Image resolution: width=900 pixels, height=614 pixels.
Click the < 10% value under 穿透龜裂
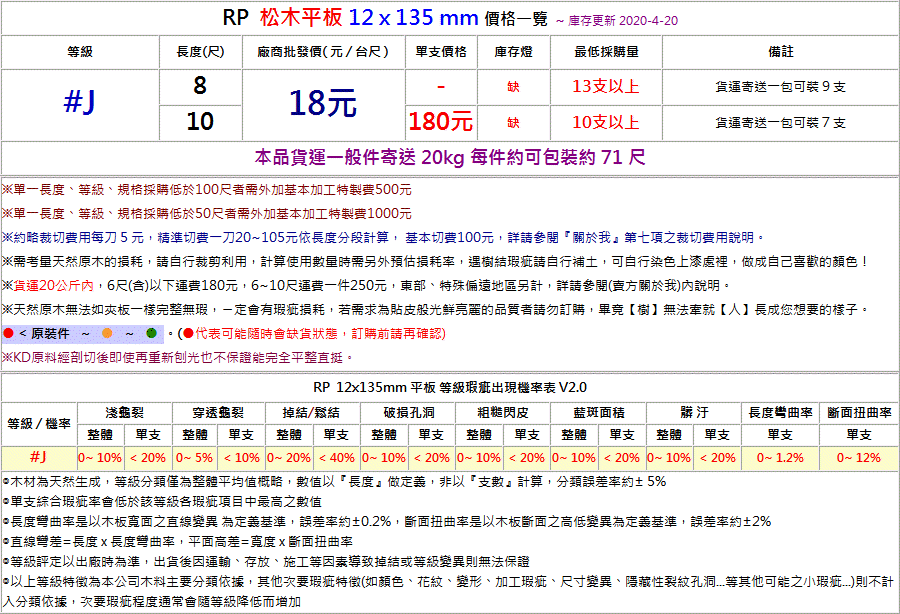tap(242, 458)
